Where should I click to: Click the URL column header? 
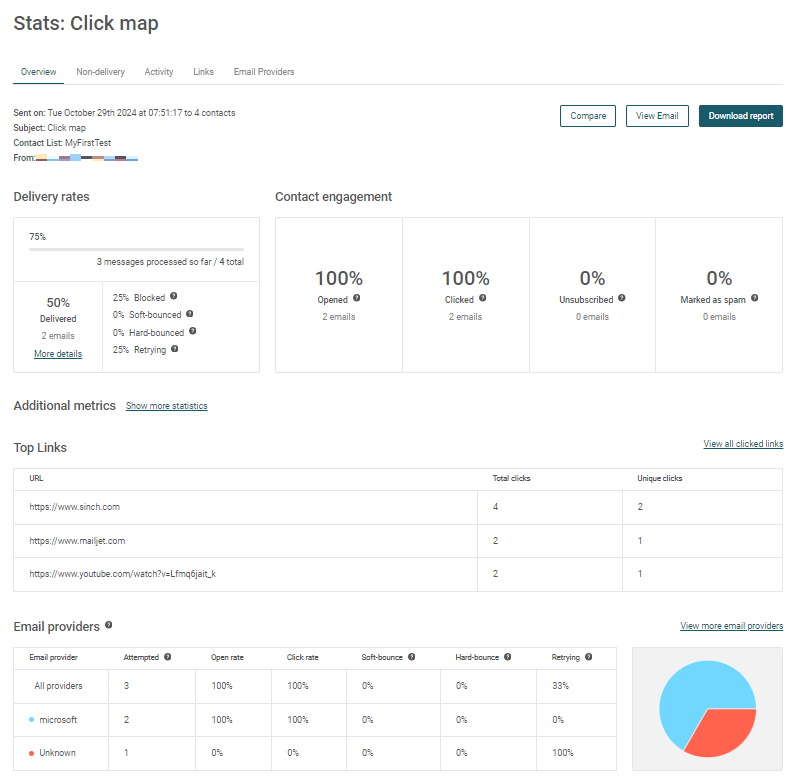(x=36, y=478)
